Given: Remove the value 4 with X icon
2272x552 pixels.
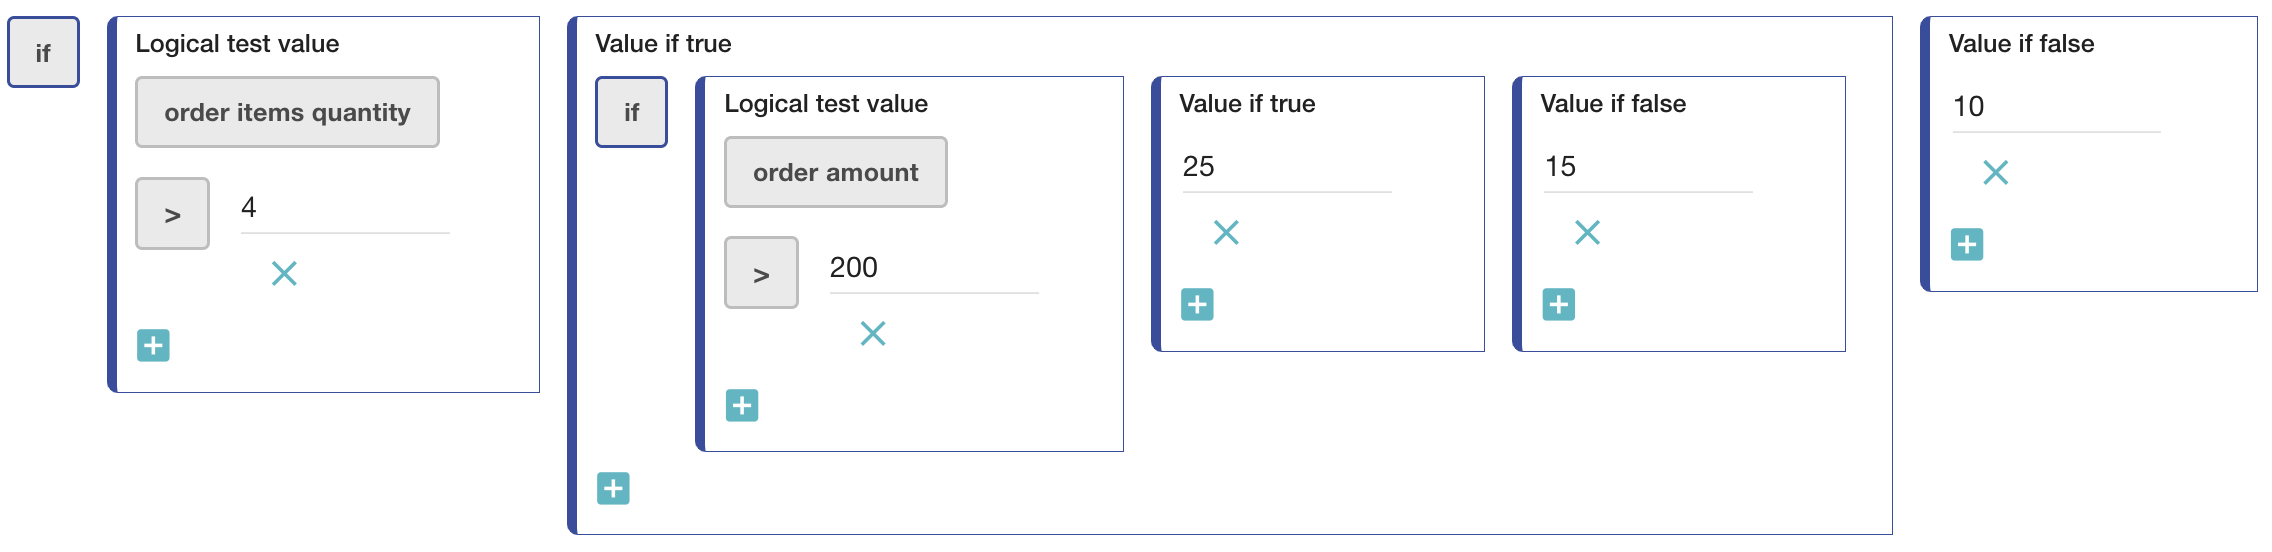Looking at the screenshot, I should [x=284, y=273].
